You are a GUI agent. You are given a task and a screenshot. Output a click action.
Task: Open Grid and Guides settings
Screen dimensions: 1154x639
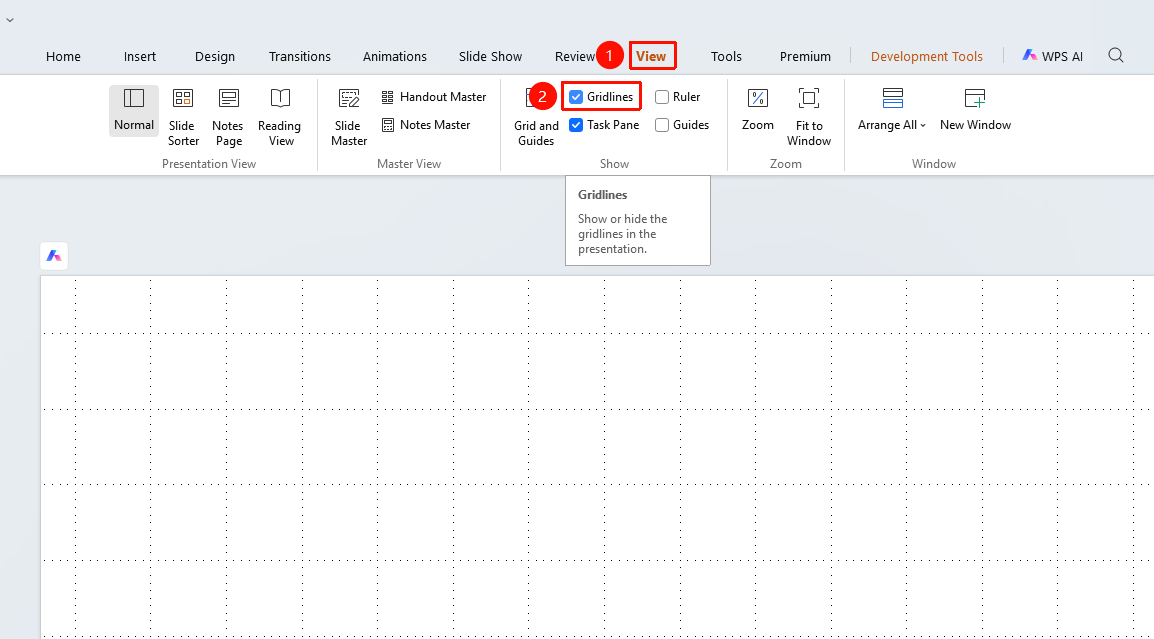tap(536, 117)
